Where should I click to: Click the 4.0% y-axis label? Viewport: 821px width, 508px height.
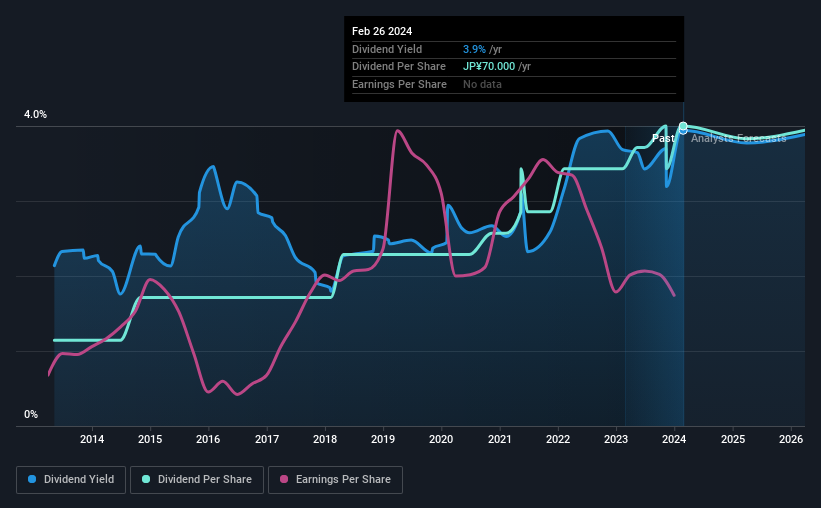click(x=35, y=114)
